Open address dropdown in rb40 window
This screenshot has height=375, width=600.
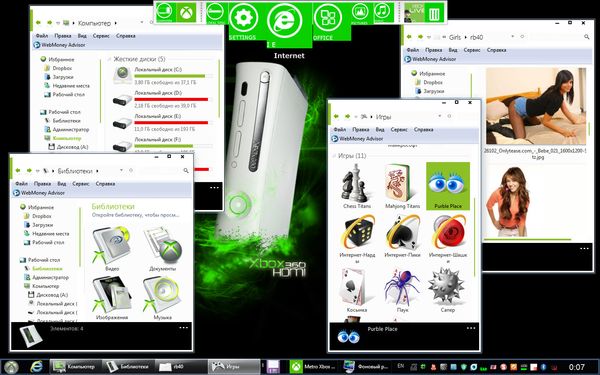coord(513,36)
